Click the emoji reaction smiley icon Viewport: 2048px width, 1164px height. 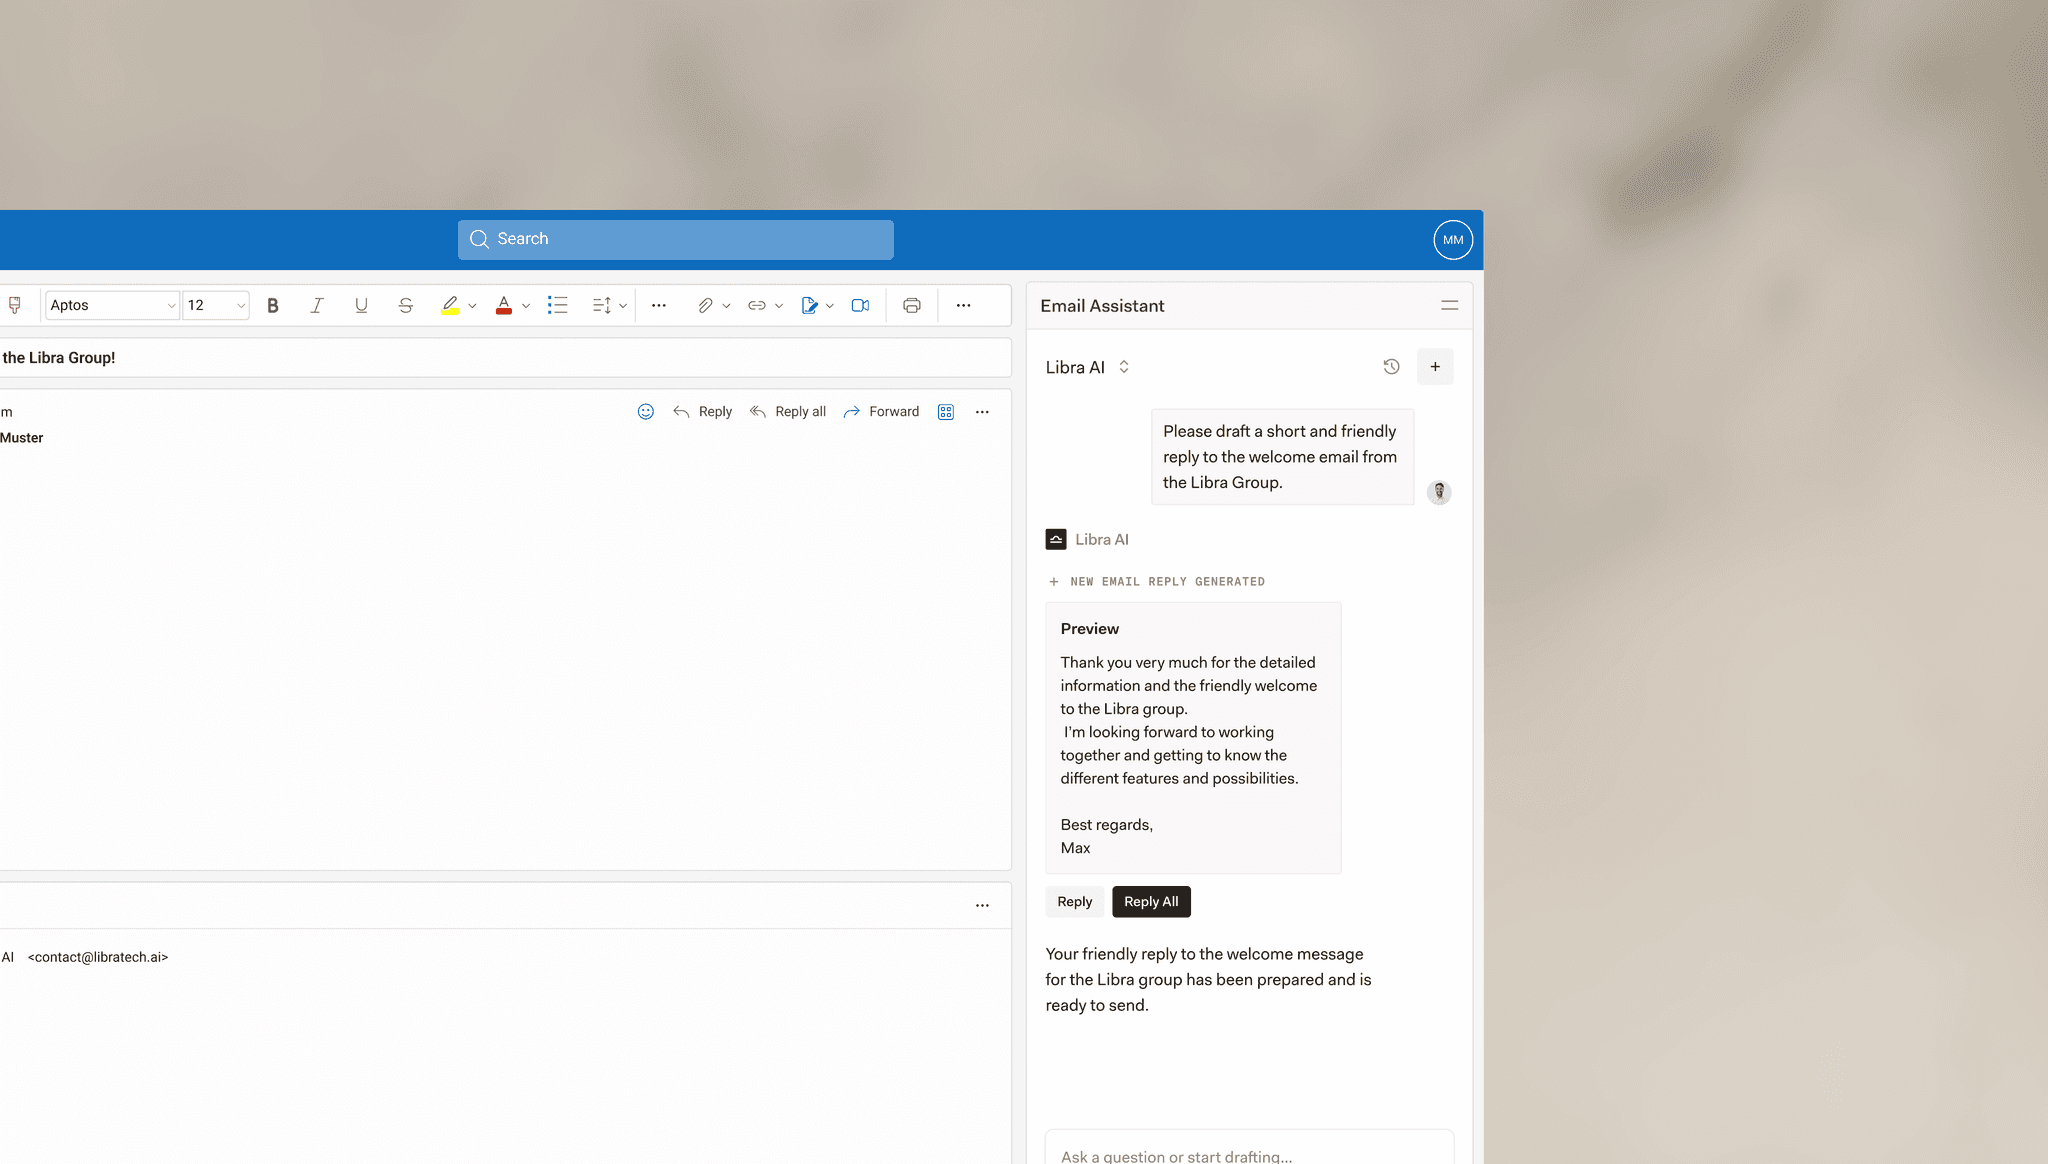(646, 412)
